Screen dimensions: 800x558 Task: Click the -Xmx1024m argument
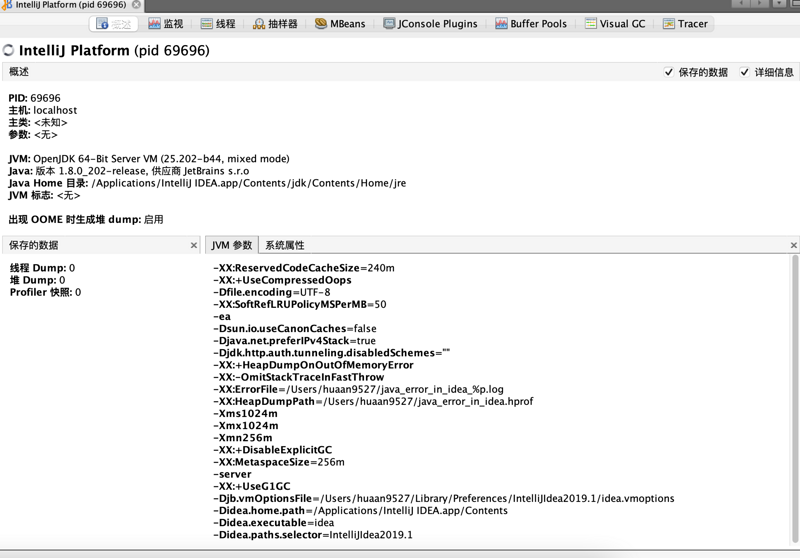pyautogui.click(x=246, y=425)
